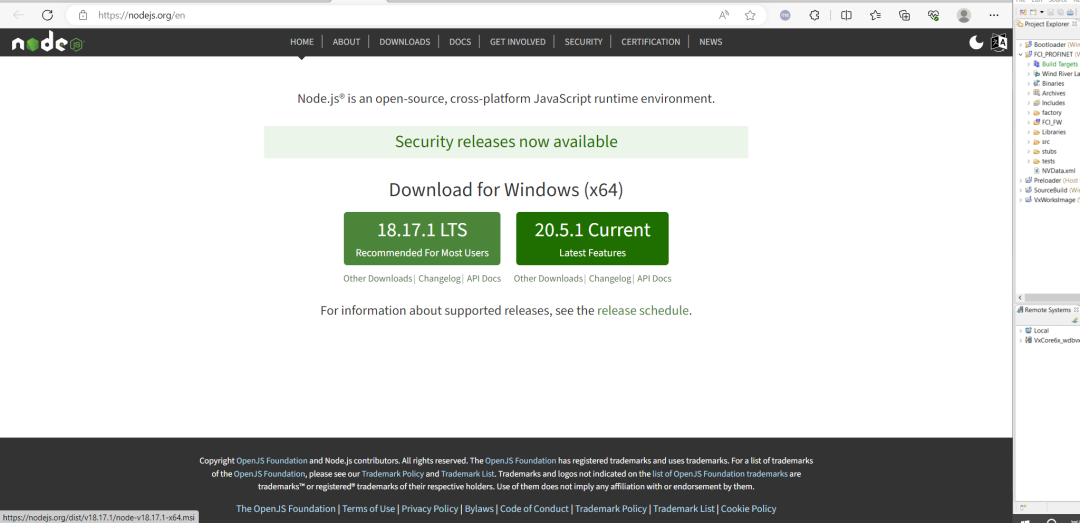Open The OpenJS Foundation footer link
Screen dimensions: 1080x523
tap(286, 509)
